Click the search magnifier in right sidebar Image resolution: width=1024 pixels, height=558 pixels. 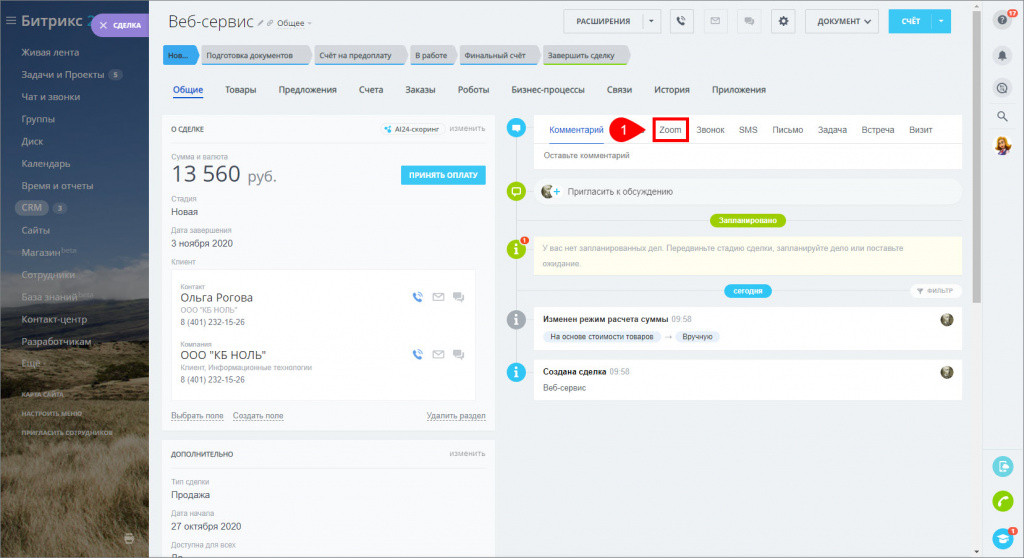click(x=1003, y=117)
